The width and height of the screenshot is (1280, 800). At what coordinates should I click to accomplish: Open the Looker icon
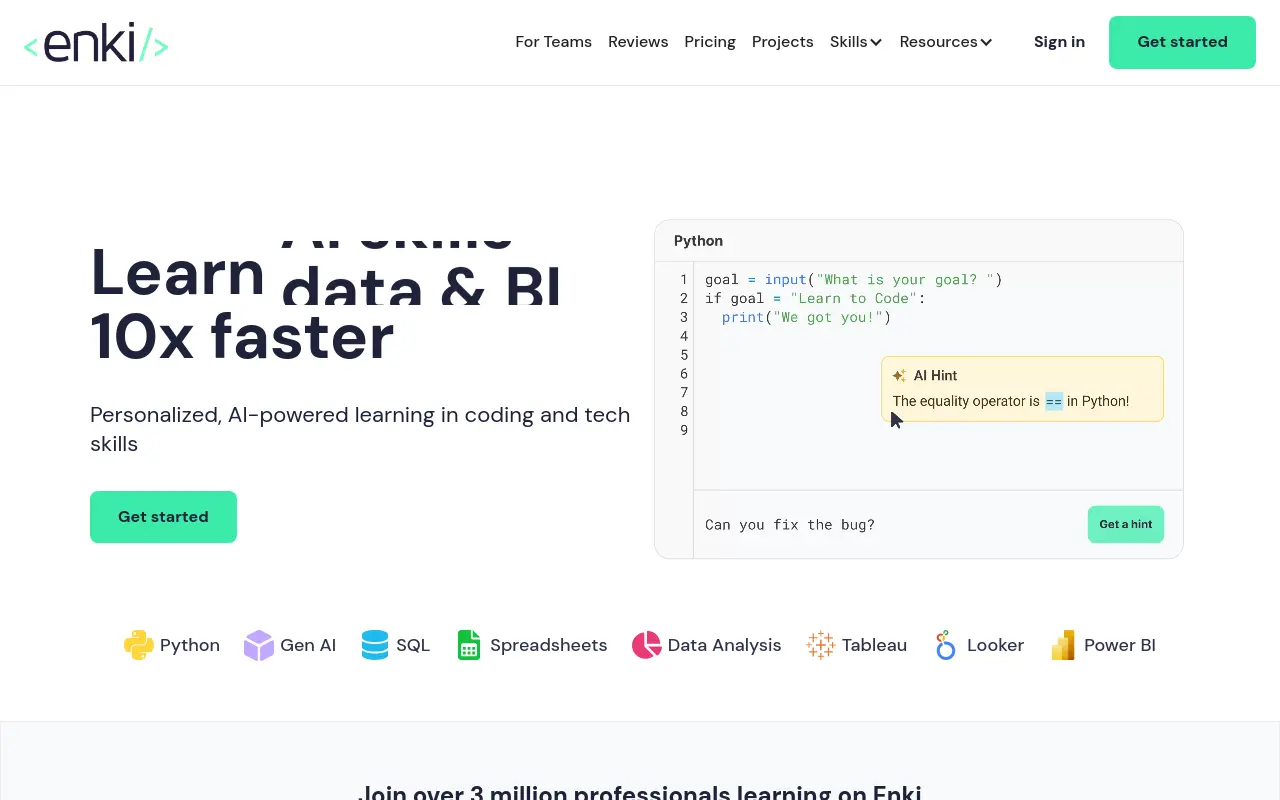click(x=945, y=645)
